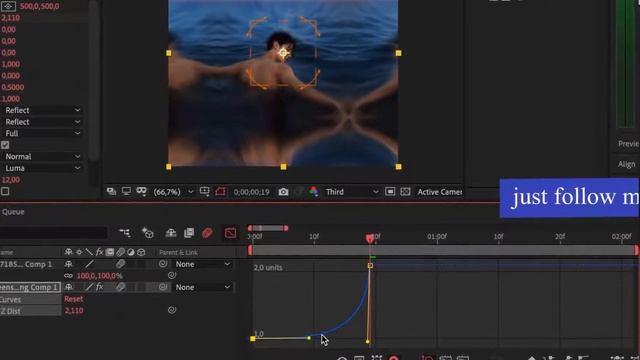Select the Z Dist property row

click(x=31, y=311)
